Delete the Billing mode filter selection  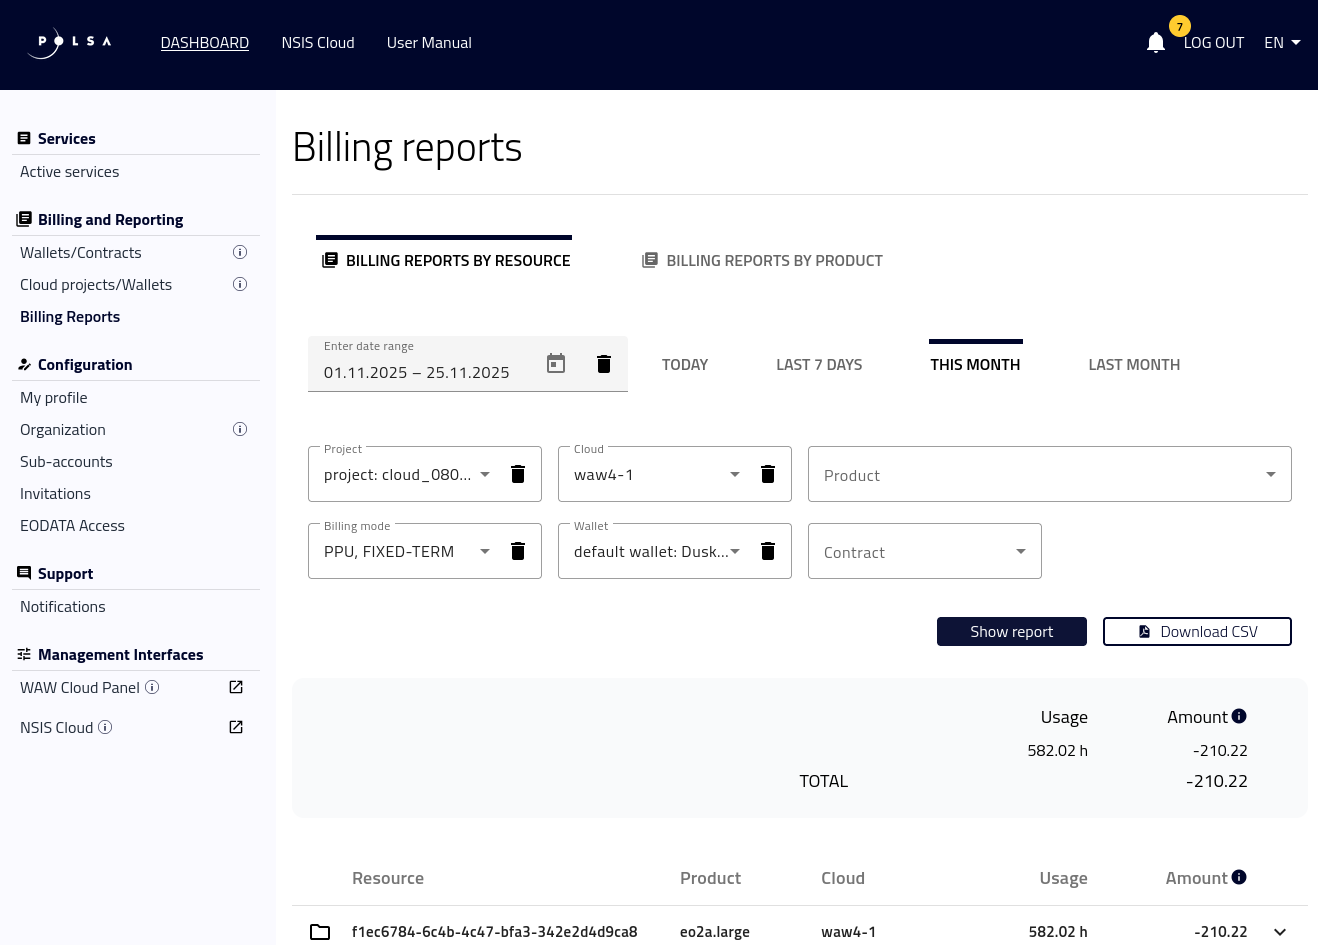pos(518,551)
